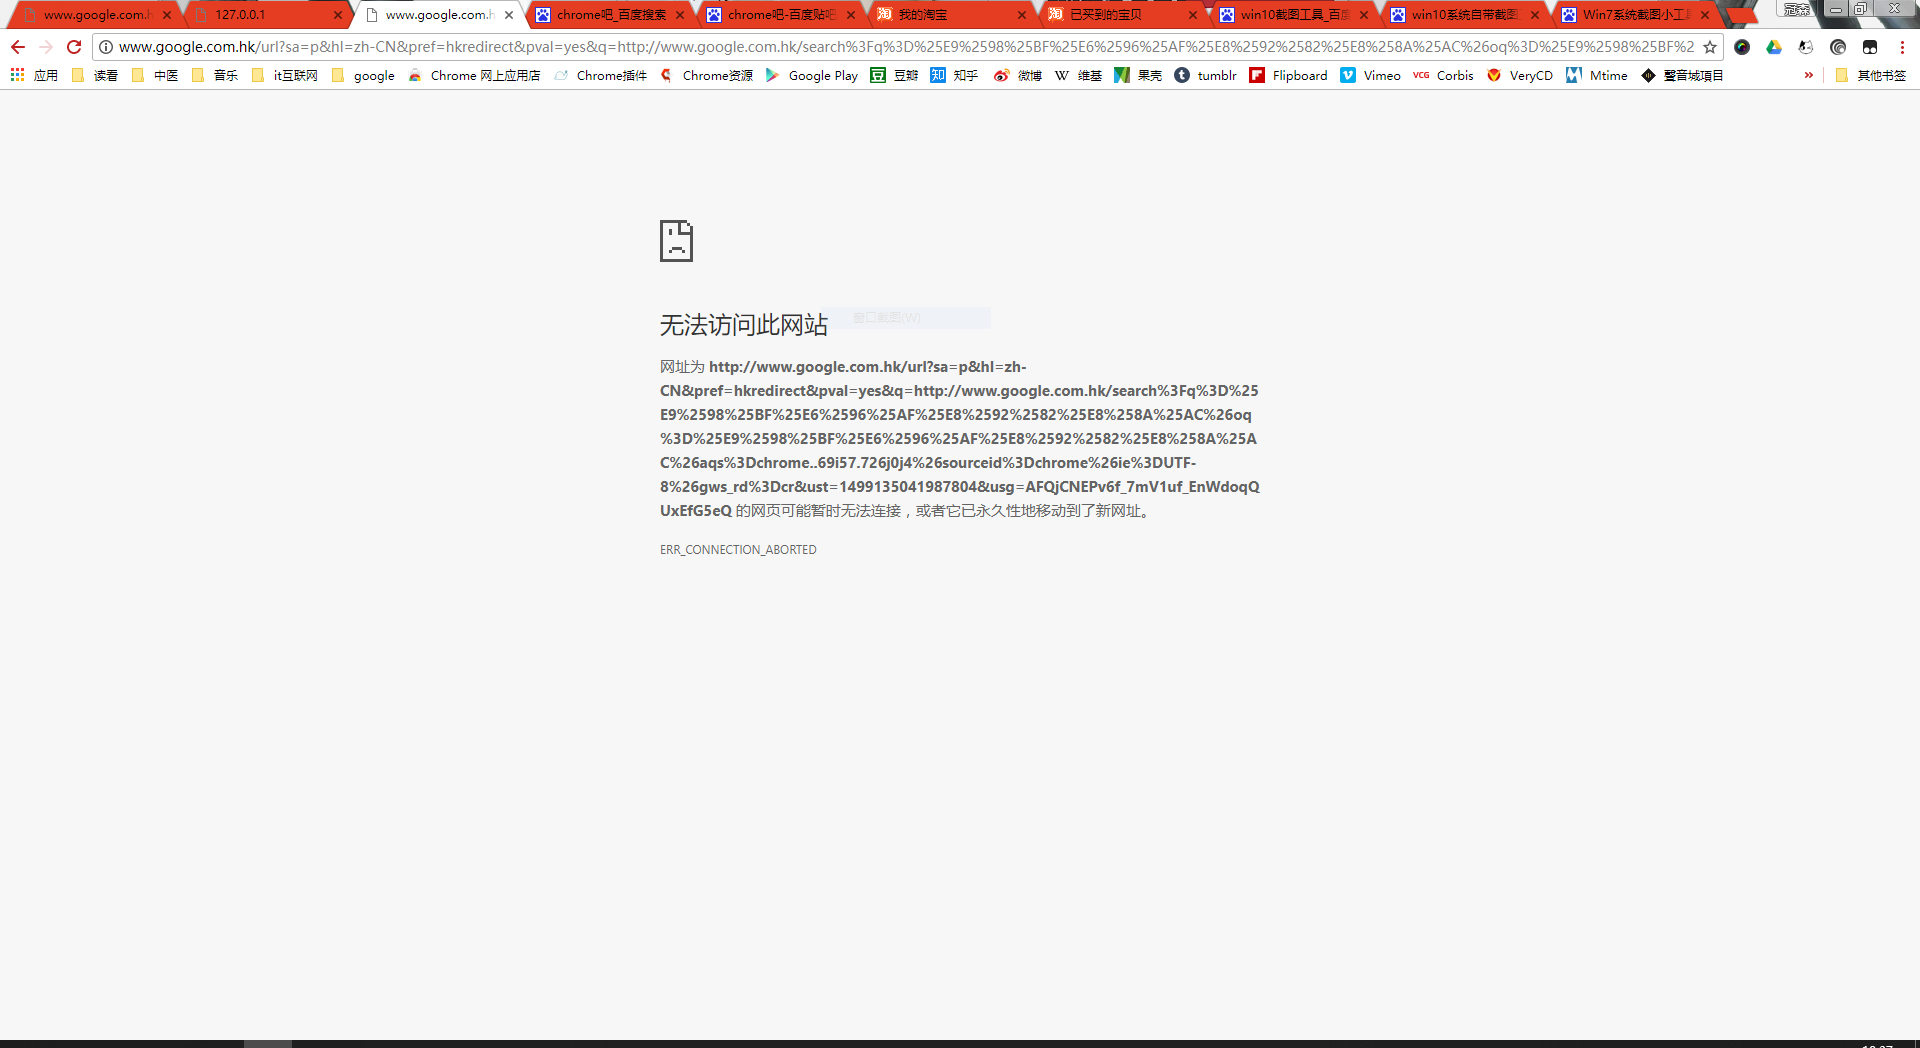Viewport: 1920px width, 1048px height.
Task: Switch to the win10截图工具 tab
Action: 1294,15
